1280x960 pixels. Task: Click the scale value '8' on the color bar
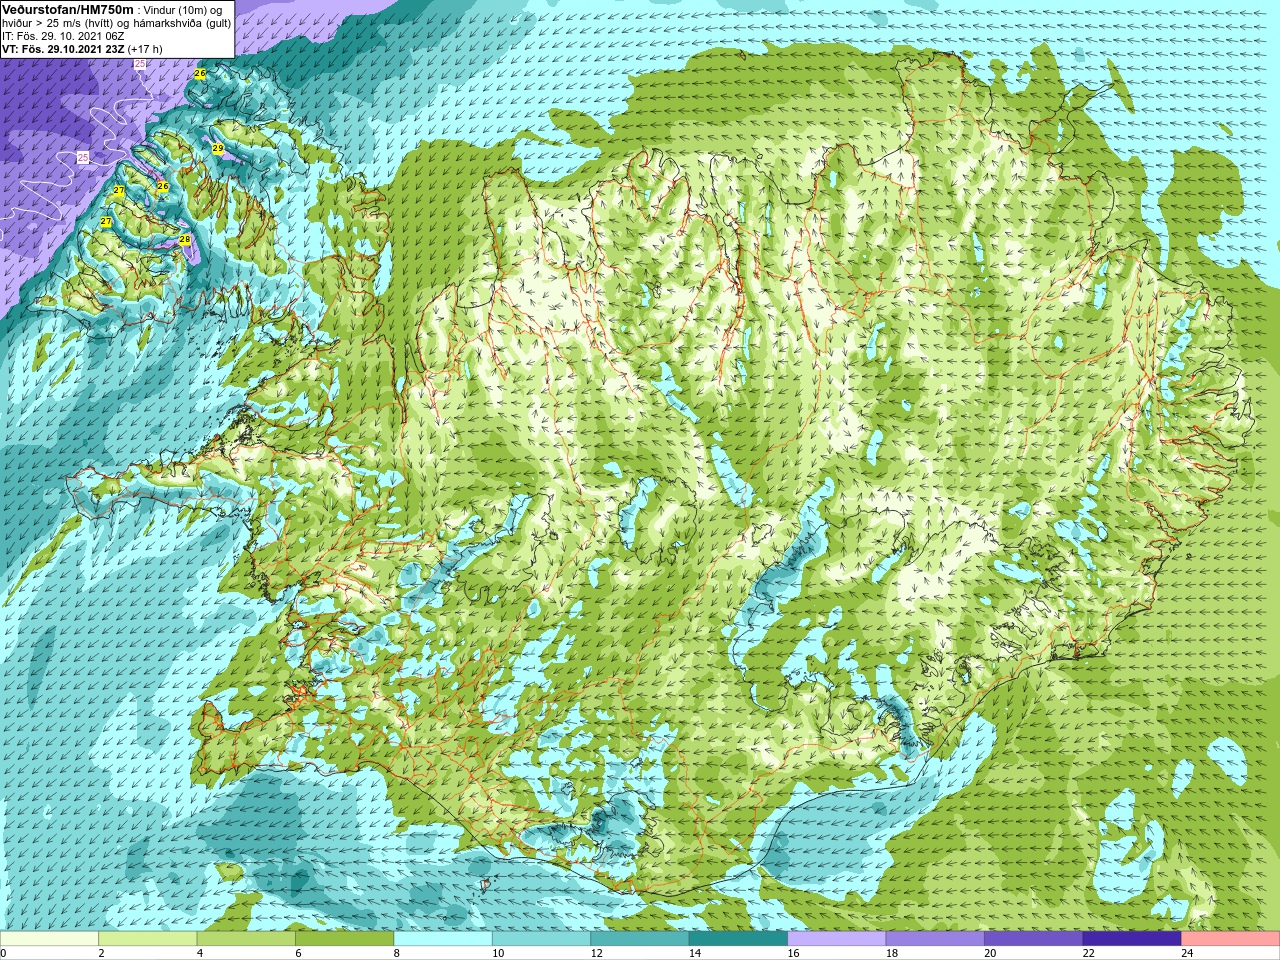(397, 953)
